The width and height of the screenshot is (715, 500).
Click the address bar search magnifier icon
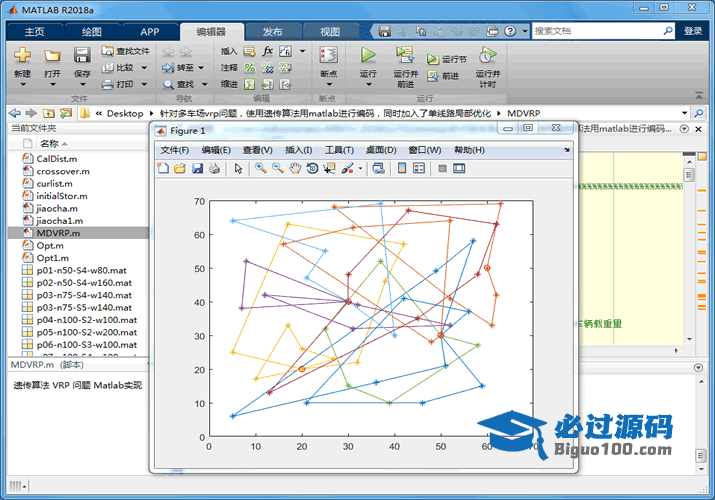pyautogui.click(x=698, y=113)
